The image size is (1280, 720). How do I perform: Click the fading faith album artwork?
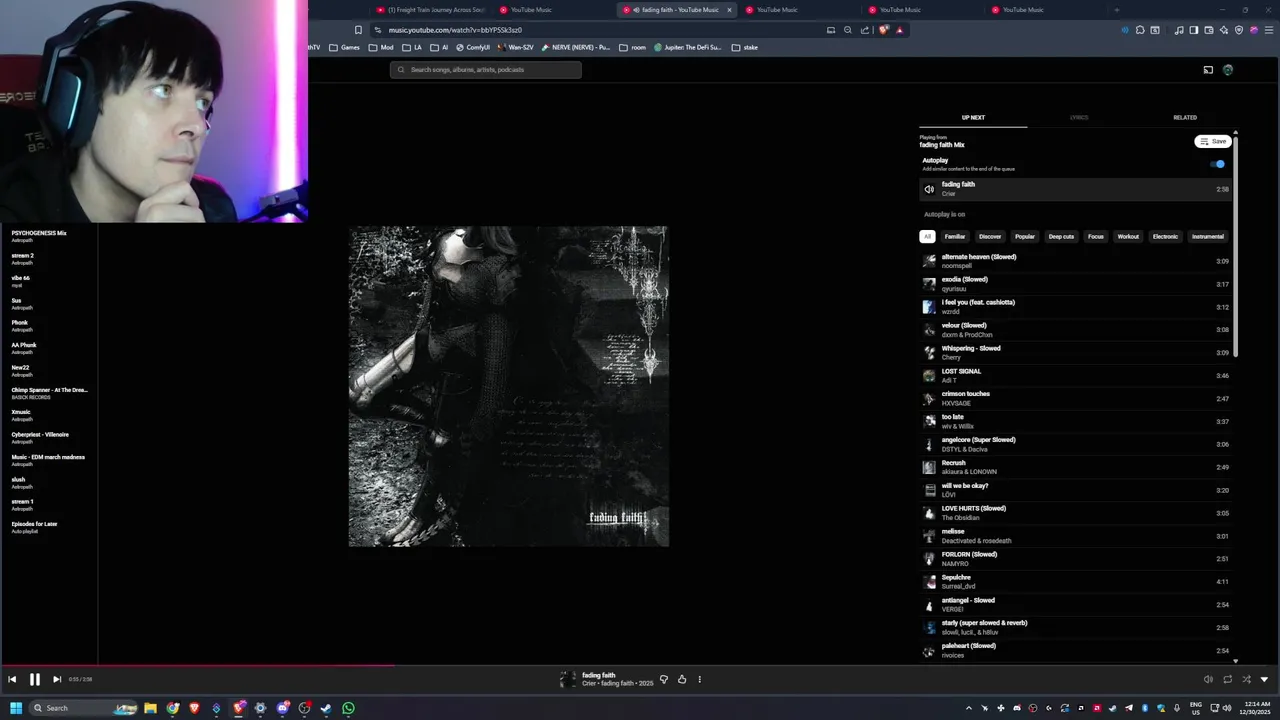pos(508,386)
